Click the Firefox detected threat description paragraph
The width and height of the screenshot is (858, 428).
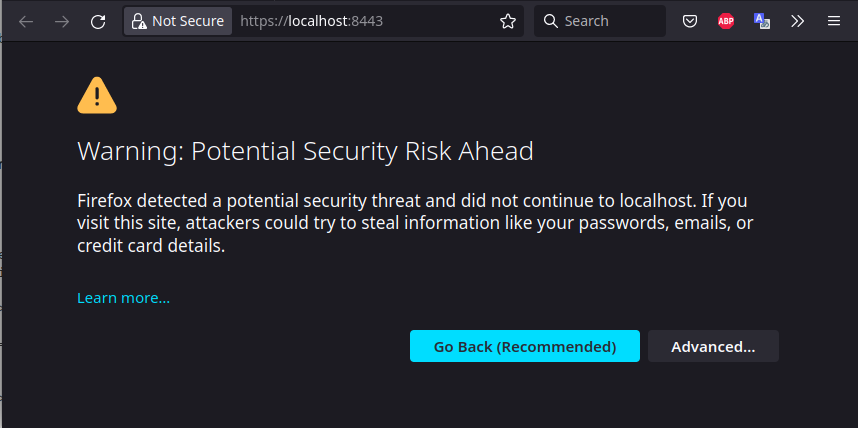point(416,223)
